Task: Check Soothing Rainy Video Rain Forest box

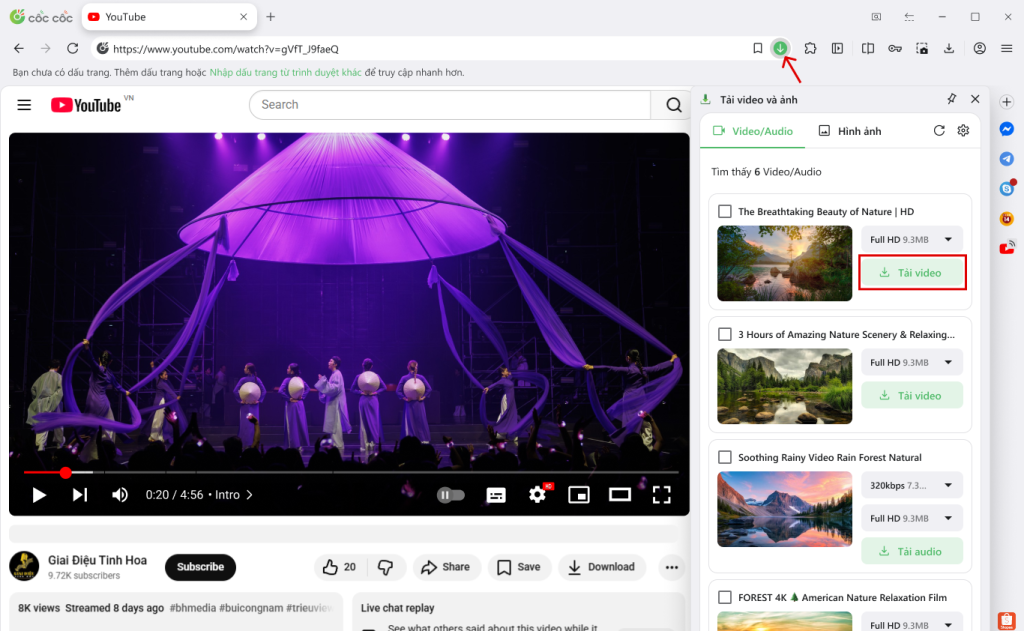Action: [724, 457]
